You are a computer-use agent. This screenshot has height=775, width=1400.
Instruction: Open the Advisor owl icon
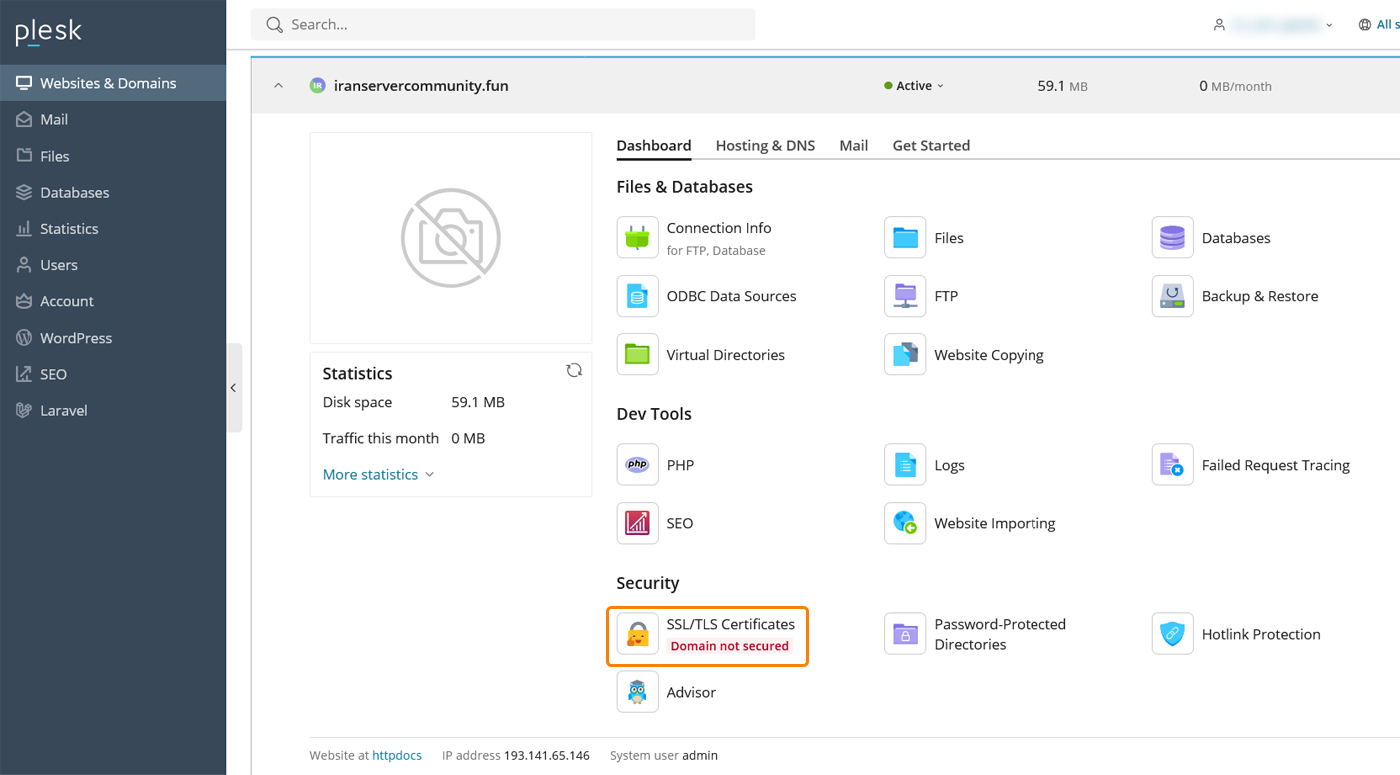coord(637,692)
